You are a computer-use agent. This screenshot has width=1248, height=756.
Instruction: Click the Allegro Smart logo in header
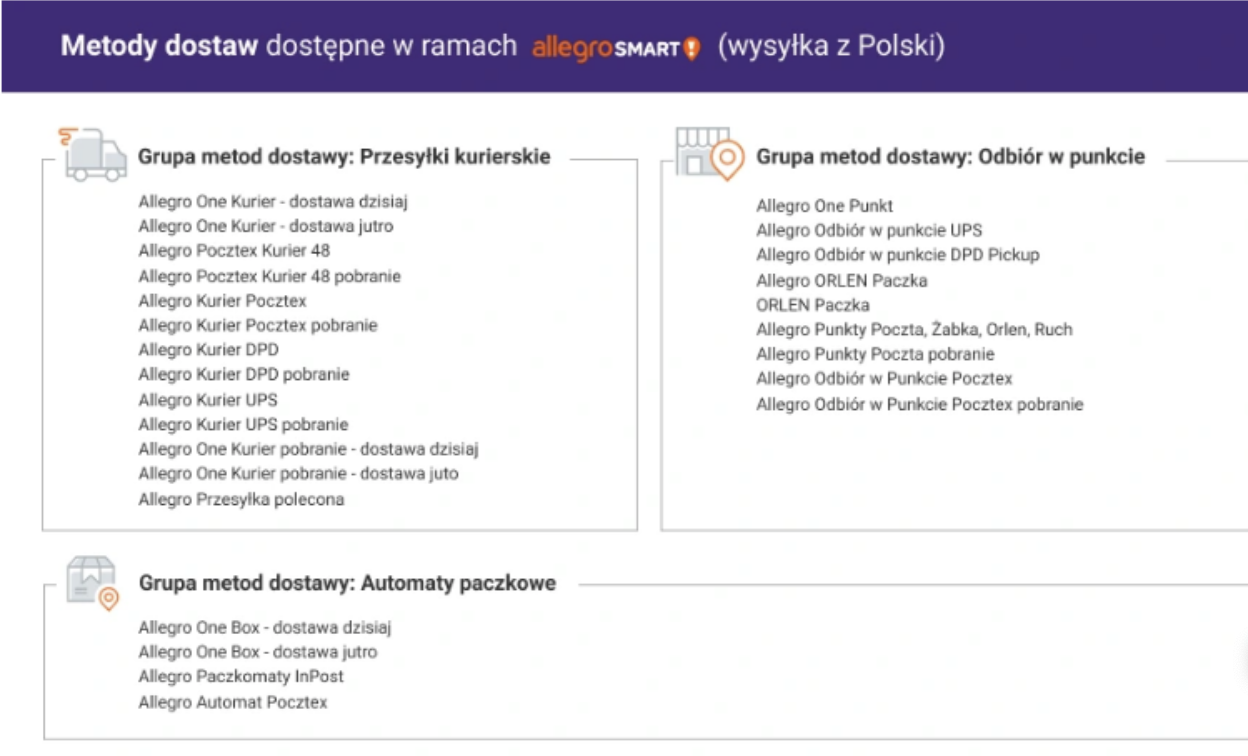[616, 48]
